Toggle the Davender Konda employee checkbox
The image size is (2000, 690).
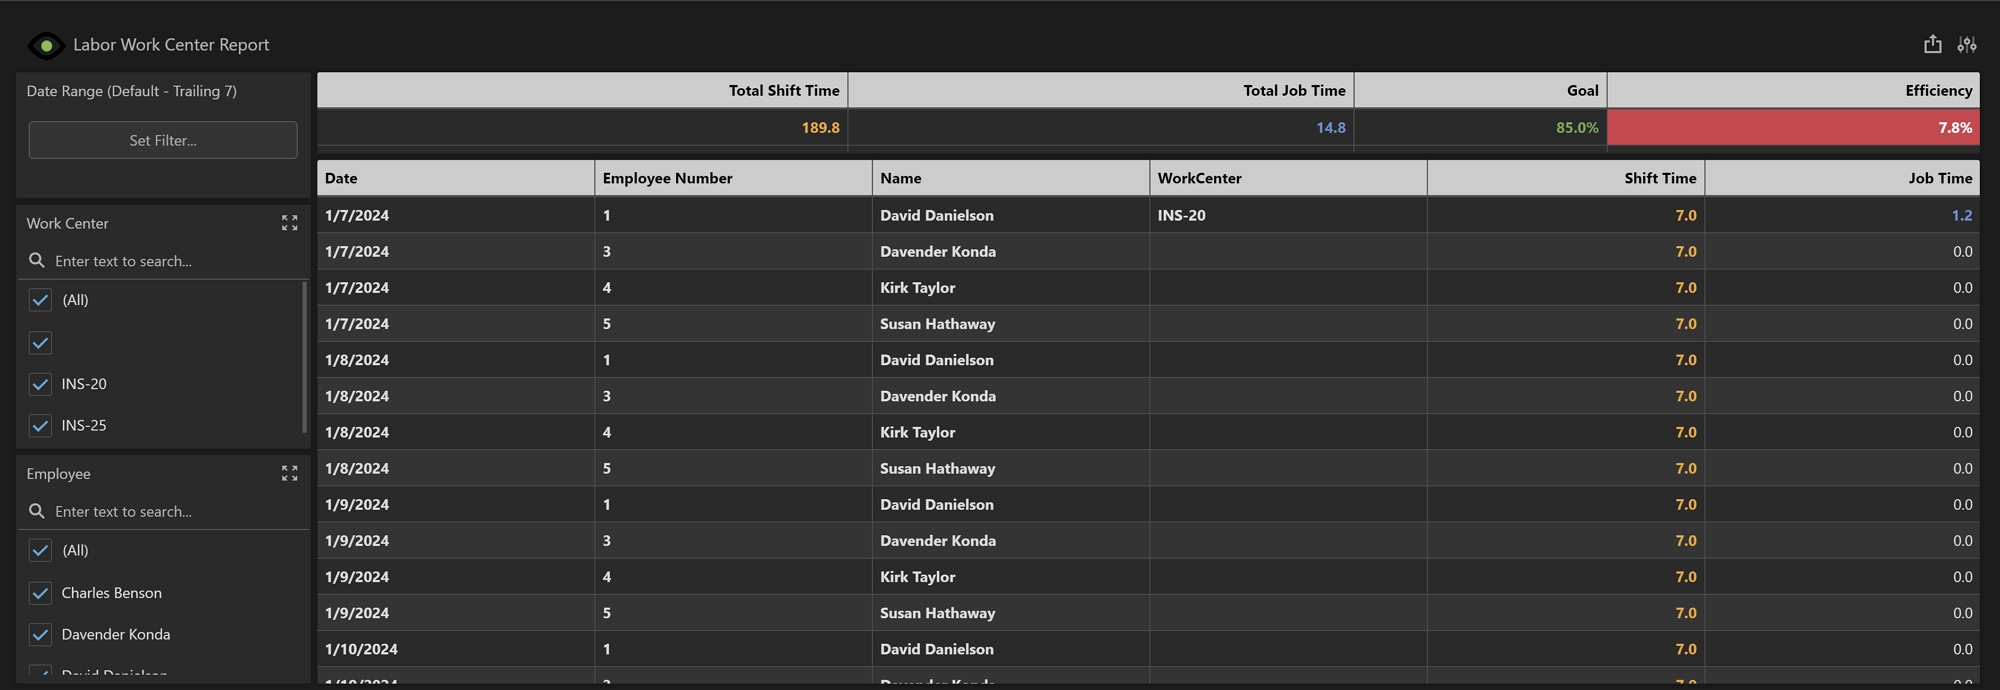40,635
